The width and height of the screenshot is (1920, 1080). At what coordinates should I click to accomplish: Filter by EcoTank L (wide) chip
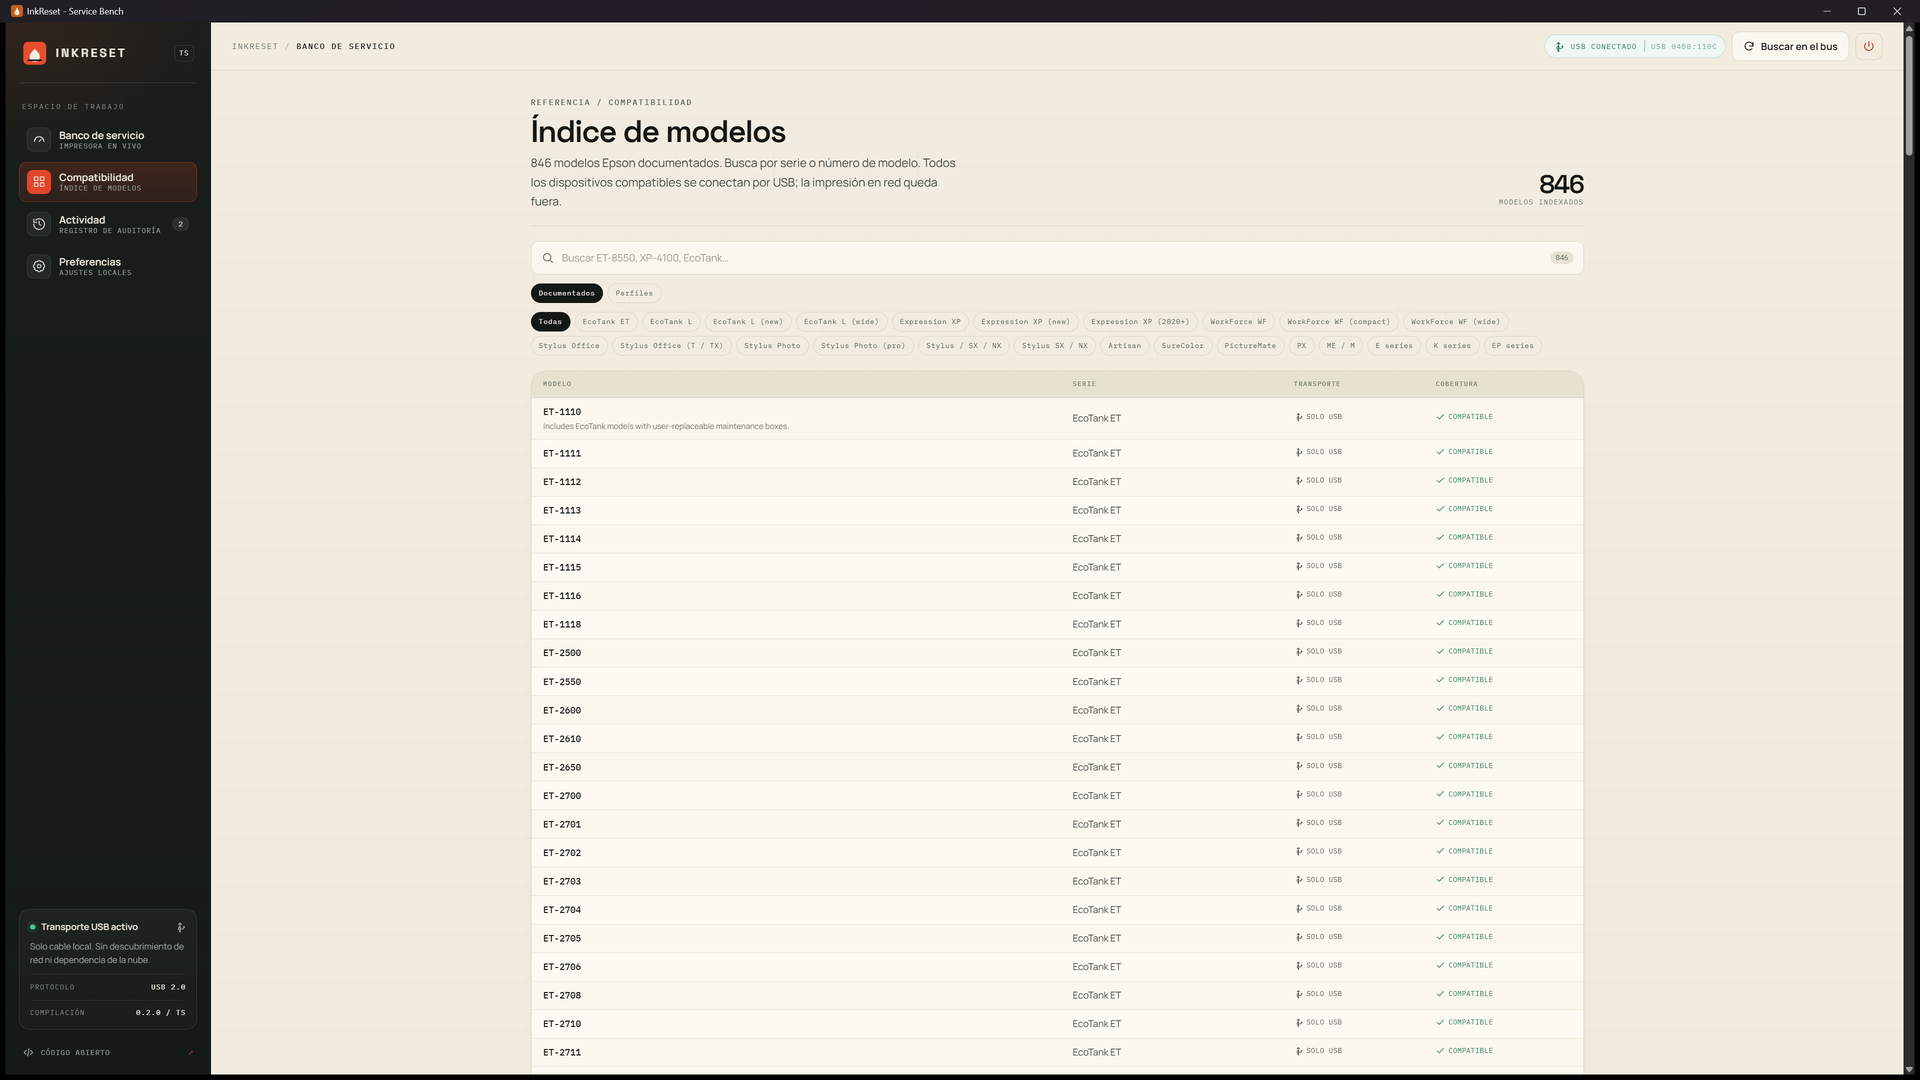(841, 322)
